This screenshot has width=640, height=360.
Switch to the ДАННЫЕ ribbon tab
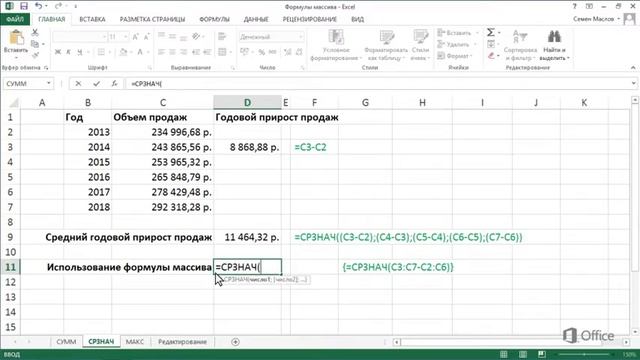[x=256, y=19]
